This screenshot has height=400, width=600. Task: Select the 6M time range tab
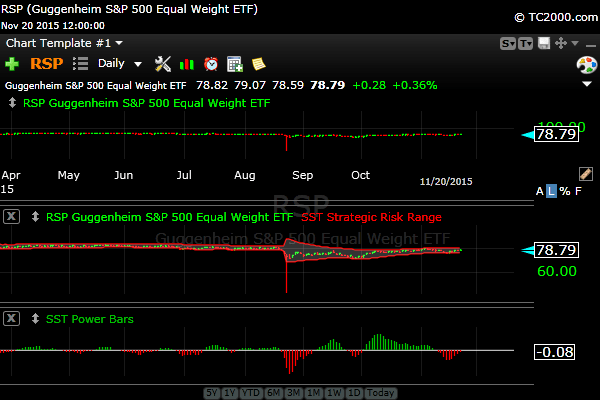click(273, 393)
